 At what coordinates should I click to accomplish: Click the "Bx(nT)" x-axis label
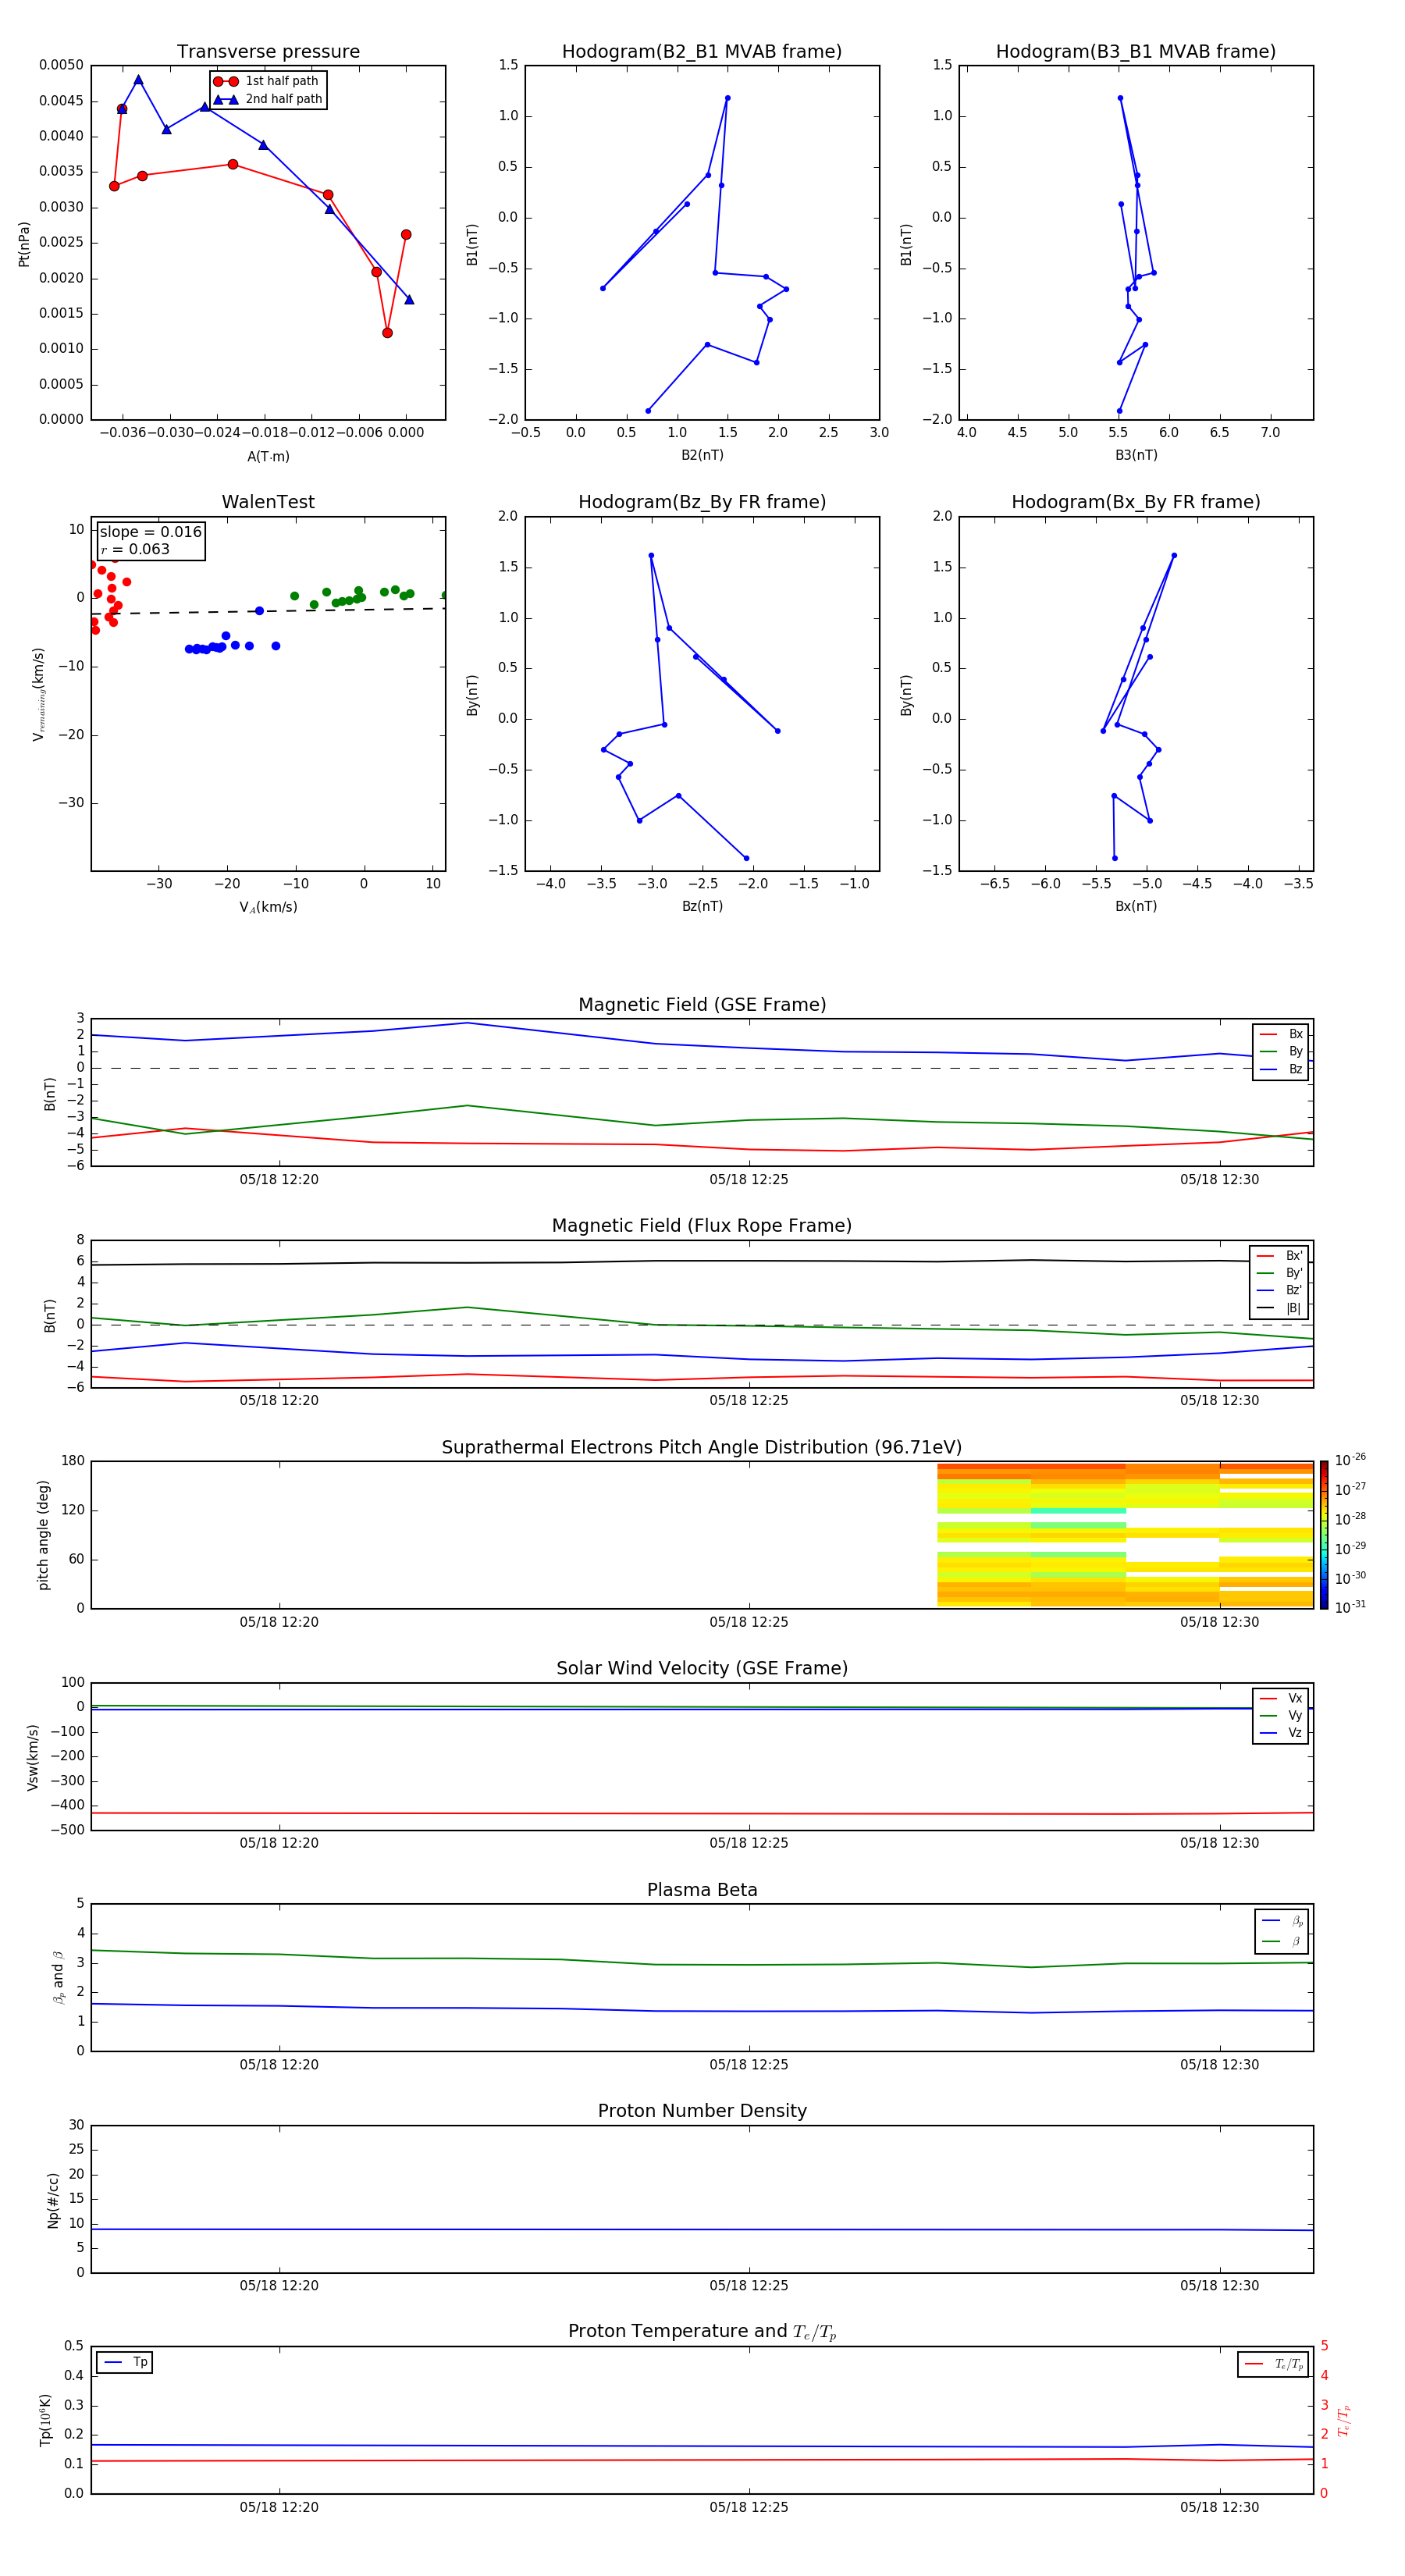coord(1136,906)
